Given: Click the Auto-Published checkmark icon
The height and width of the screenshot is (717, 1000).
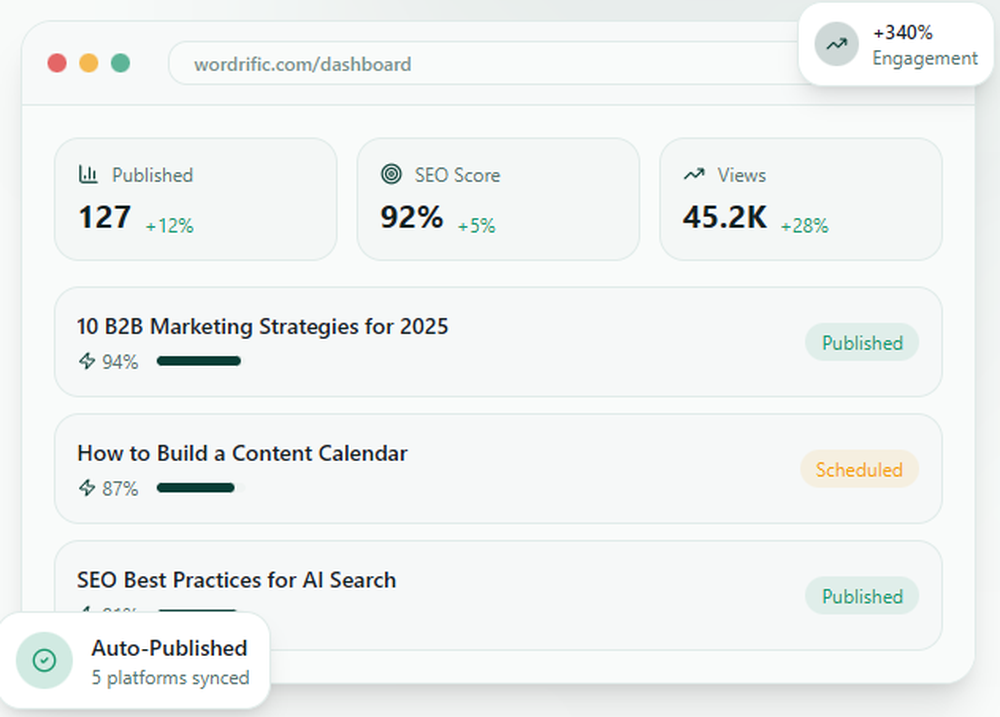Looking at the screenshot, I should (x=42, y=661).
